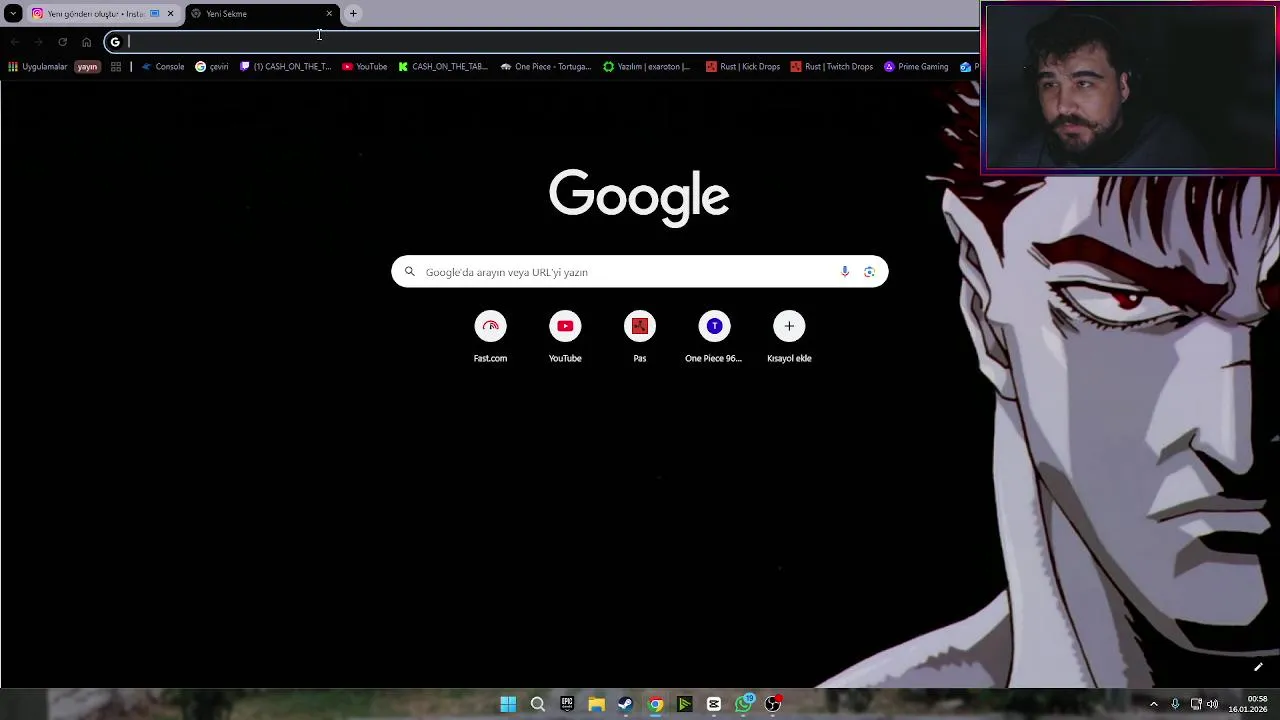Switch to Chrome in taskbar
1280x720 pixels.
(x=655, y=704)
